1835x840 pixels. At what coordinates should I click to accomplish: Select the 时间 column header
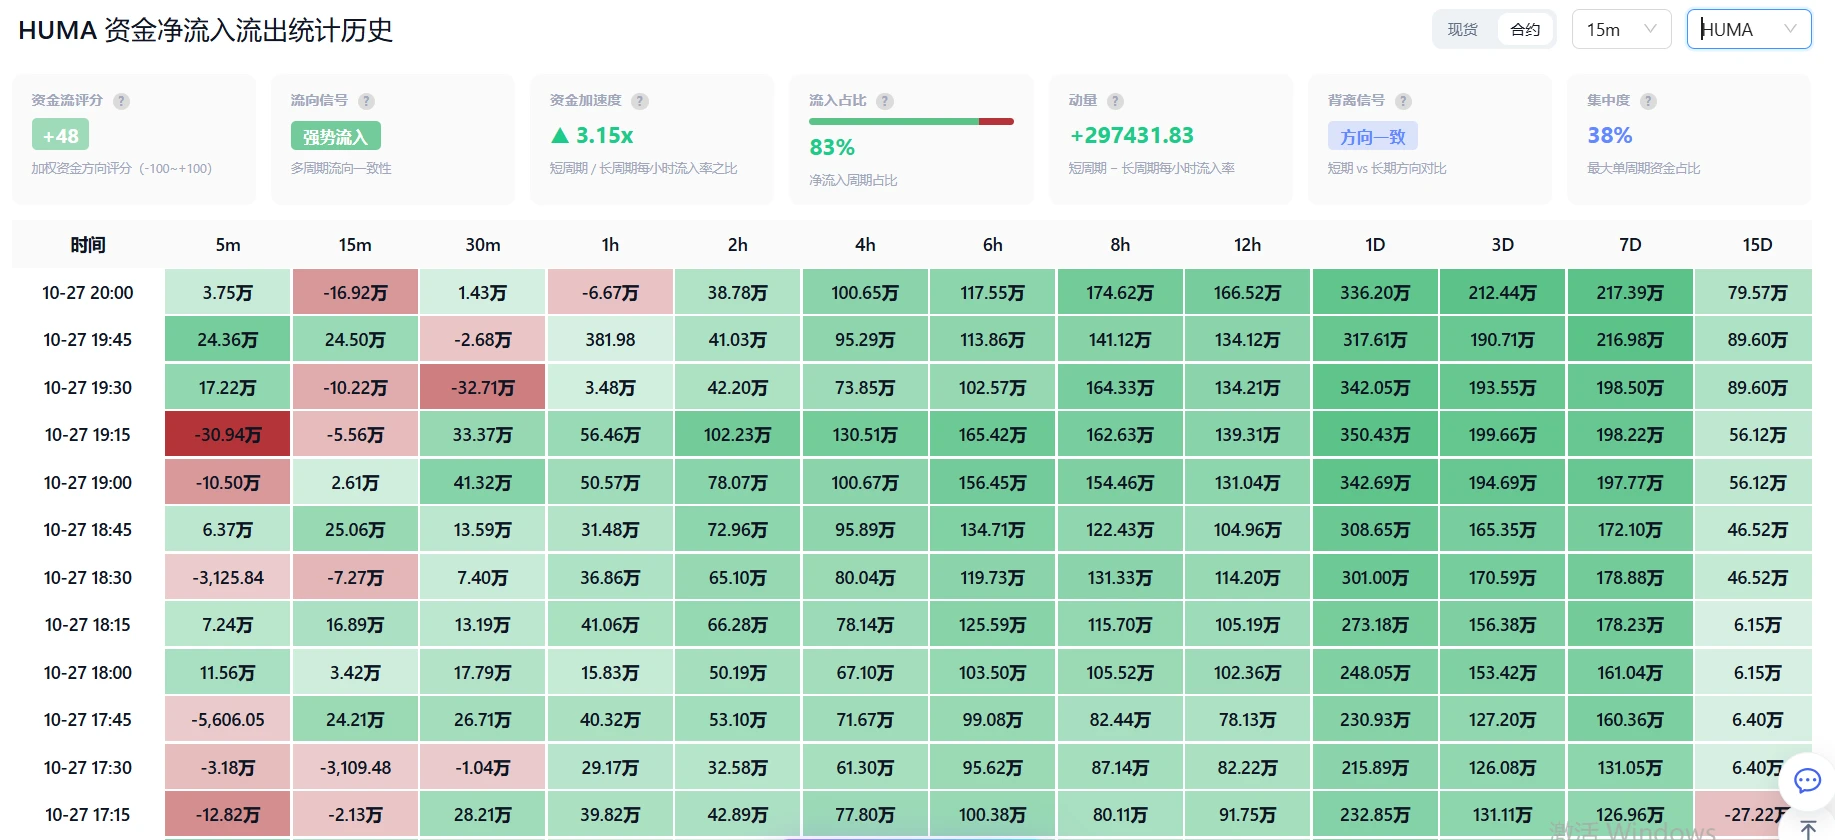click(x=88, y=245)
